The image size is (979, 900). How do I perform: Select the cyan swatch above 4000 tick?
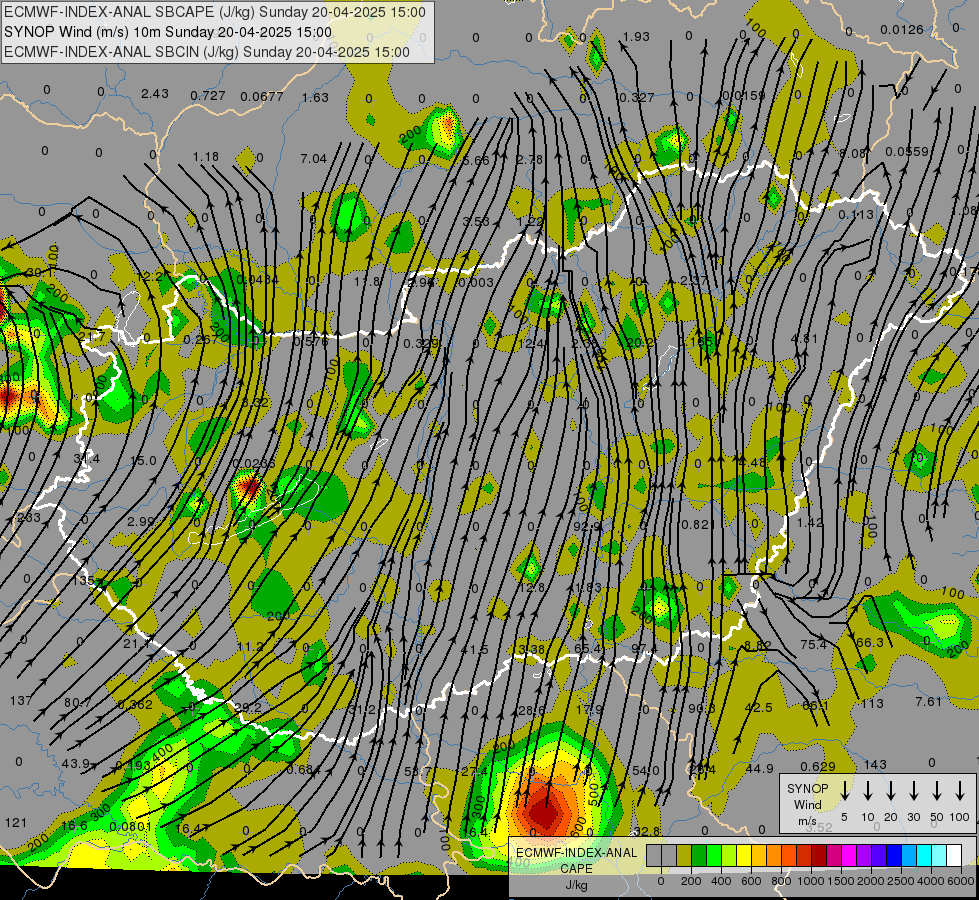(x=924, y=856)
